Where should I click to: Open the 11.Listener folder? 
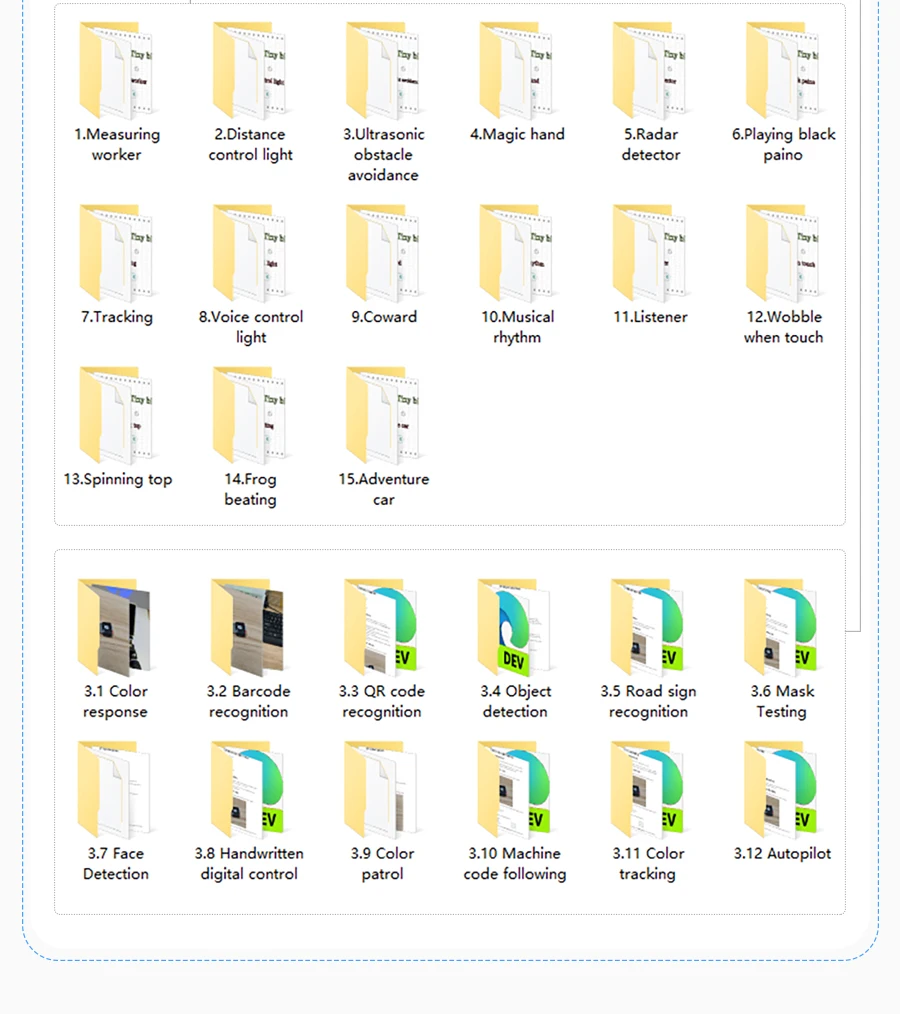click(x=650, y=254)
